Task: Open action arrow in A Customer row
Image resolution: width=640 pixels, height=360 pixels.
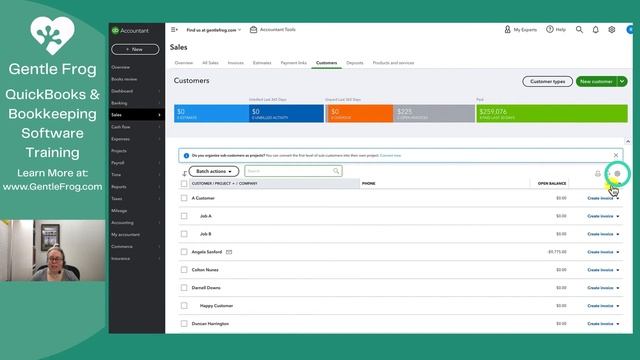Action: pos(618,198)
